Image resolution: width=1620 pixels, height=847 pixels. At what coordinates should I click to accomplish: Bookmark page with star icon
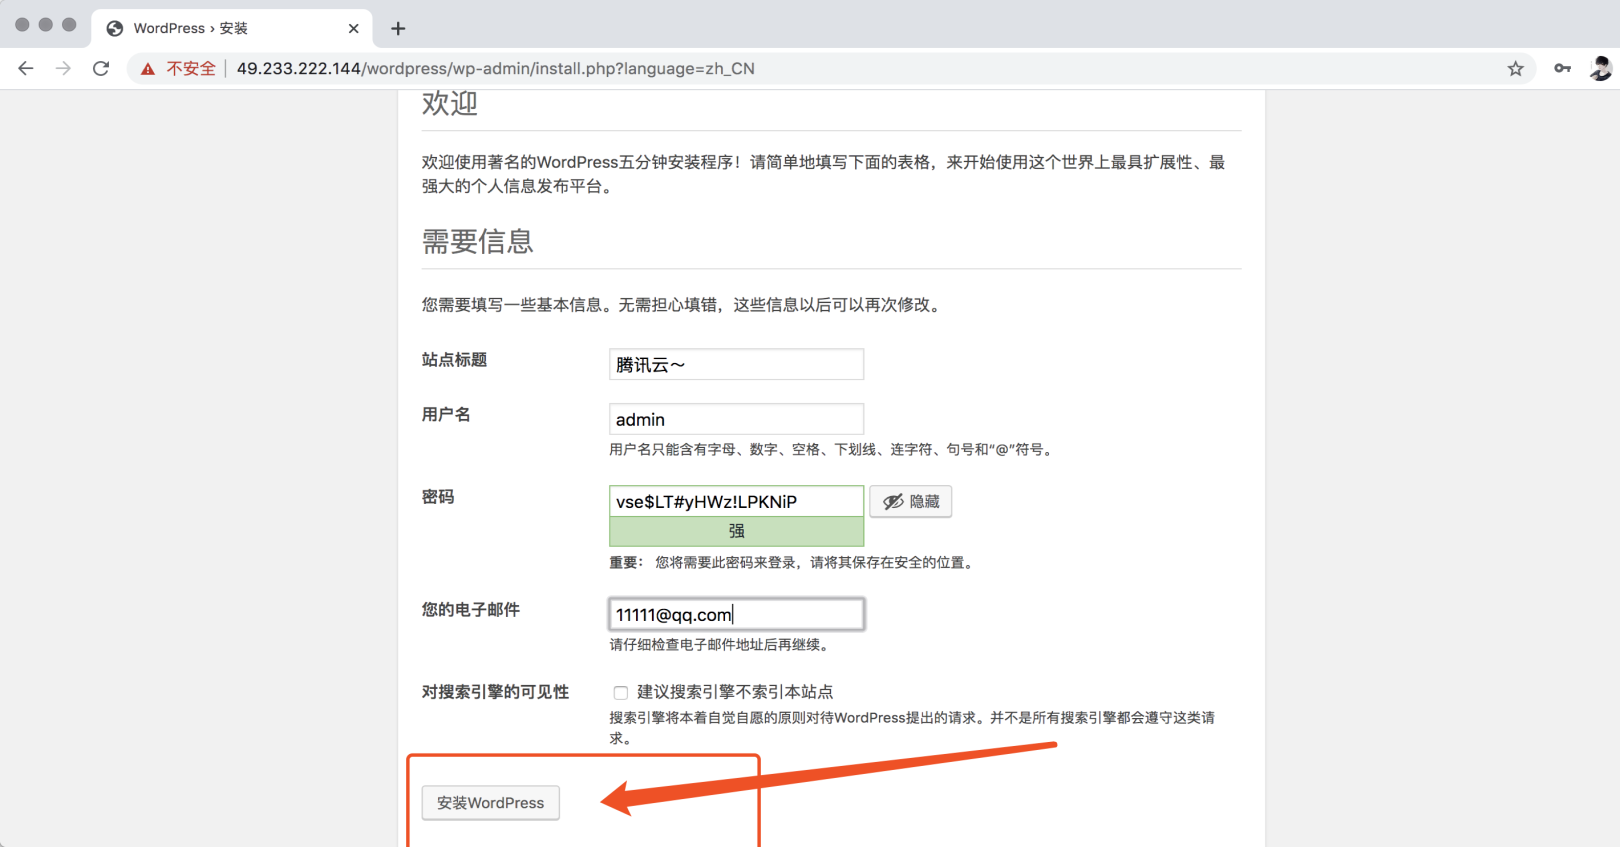click(x=1516, y=68)
